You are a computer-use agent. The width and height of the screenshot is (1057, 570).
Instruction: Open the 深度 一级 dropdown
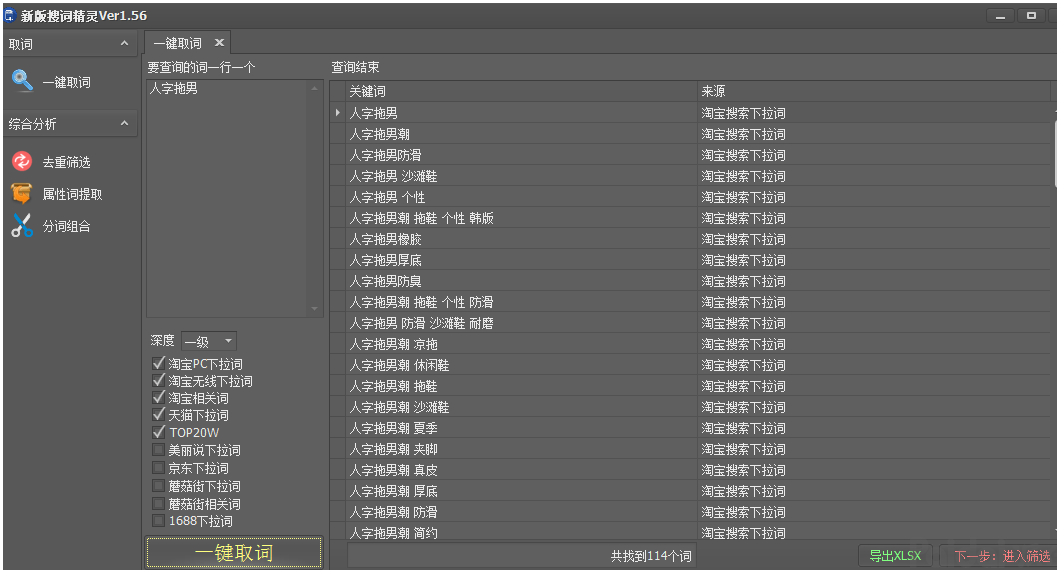209,341
